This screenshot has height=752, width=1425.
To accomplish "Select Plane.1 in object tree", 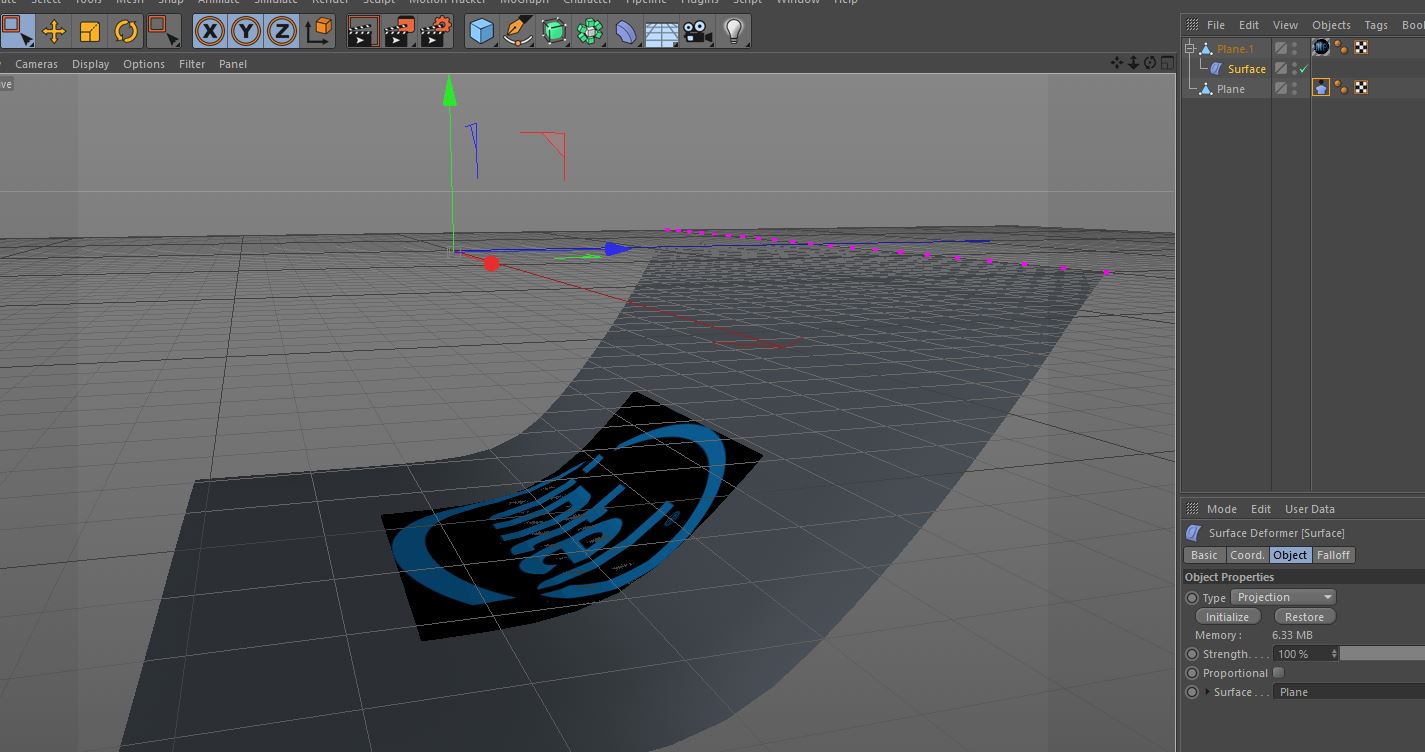I will tap(1235, 49).
